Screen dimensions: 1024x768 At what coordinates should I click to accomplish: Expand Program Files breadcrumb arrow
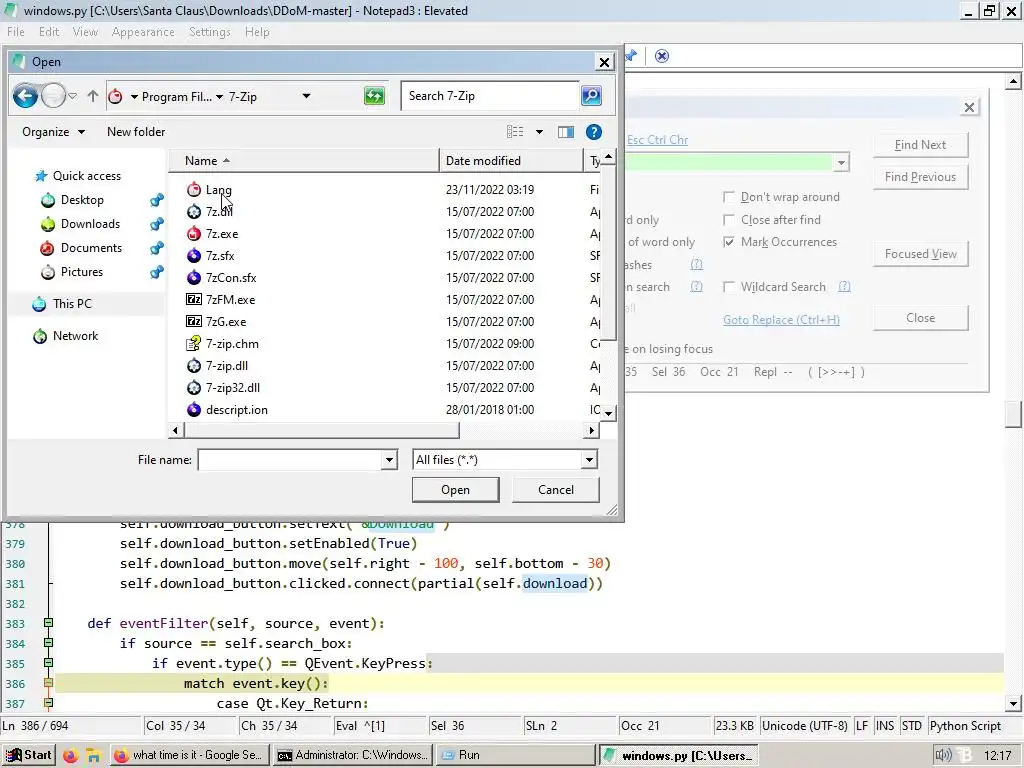coord(219,97)
